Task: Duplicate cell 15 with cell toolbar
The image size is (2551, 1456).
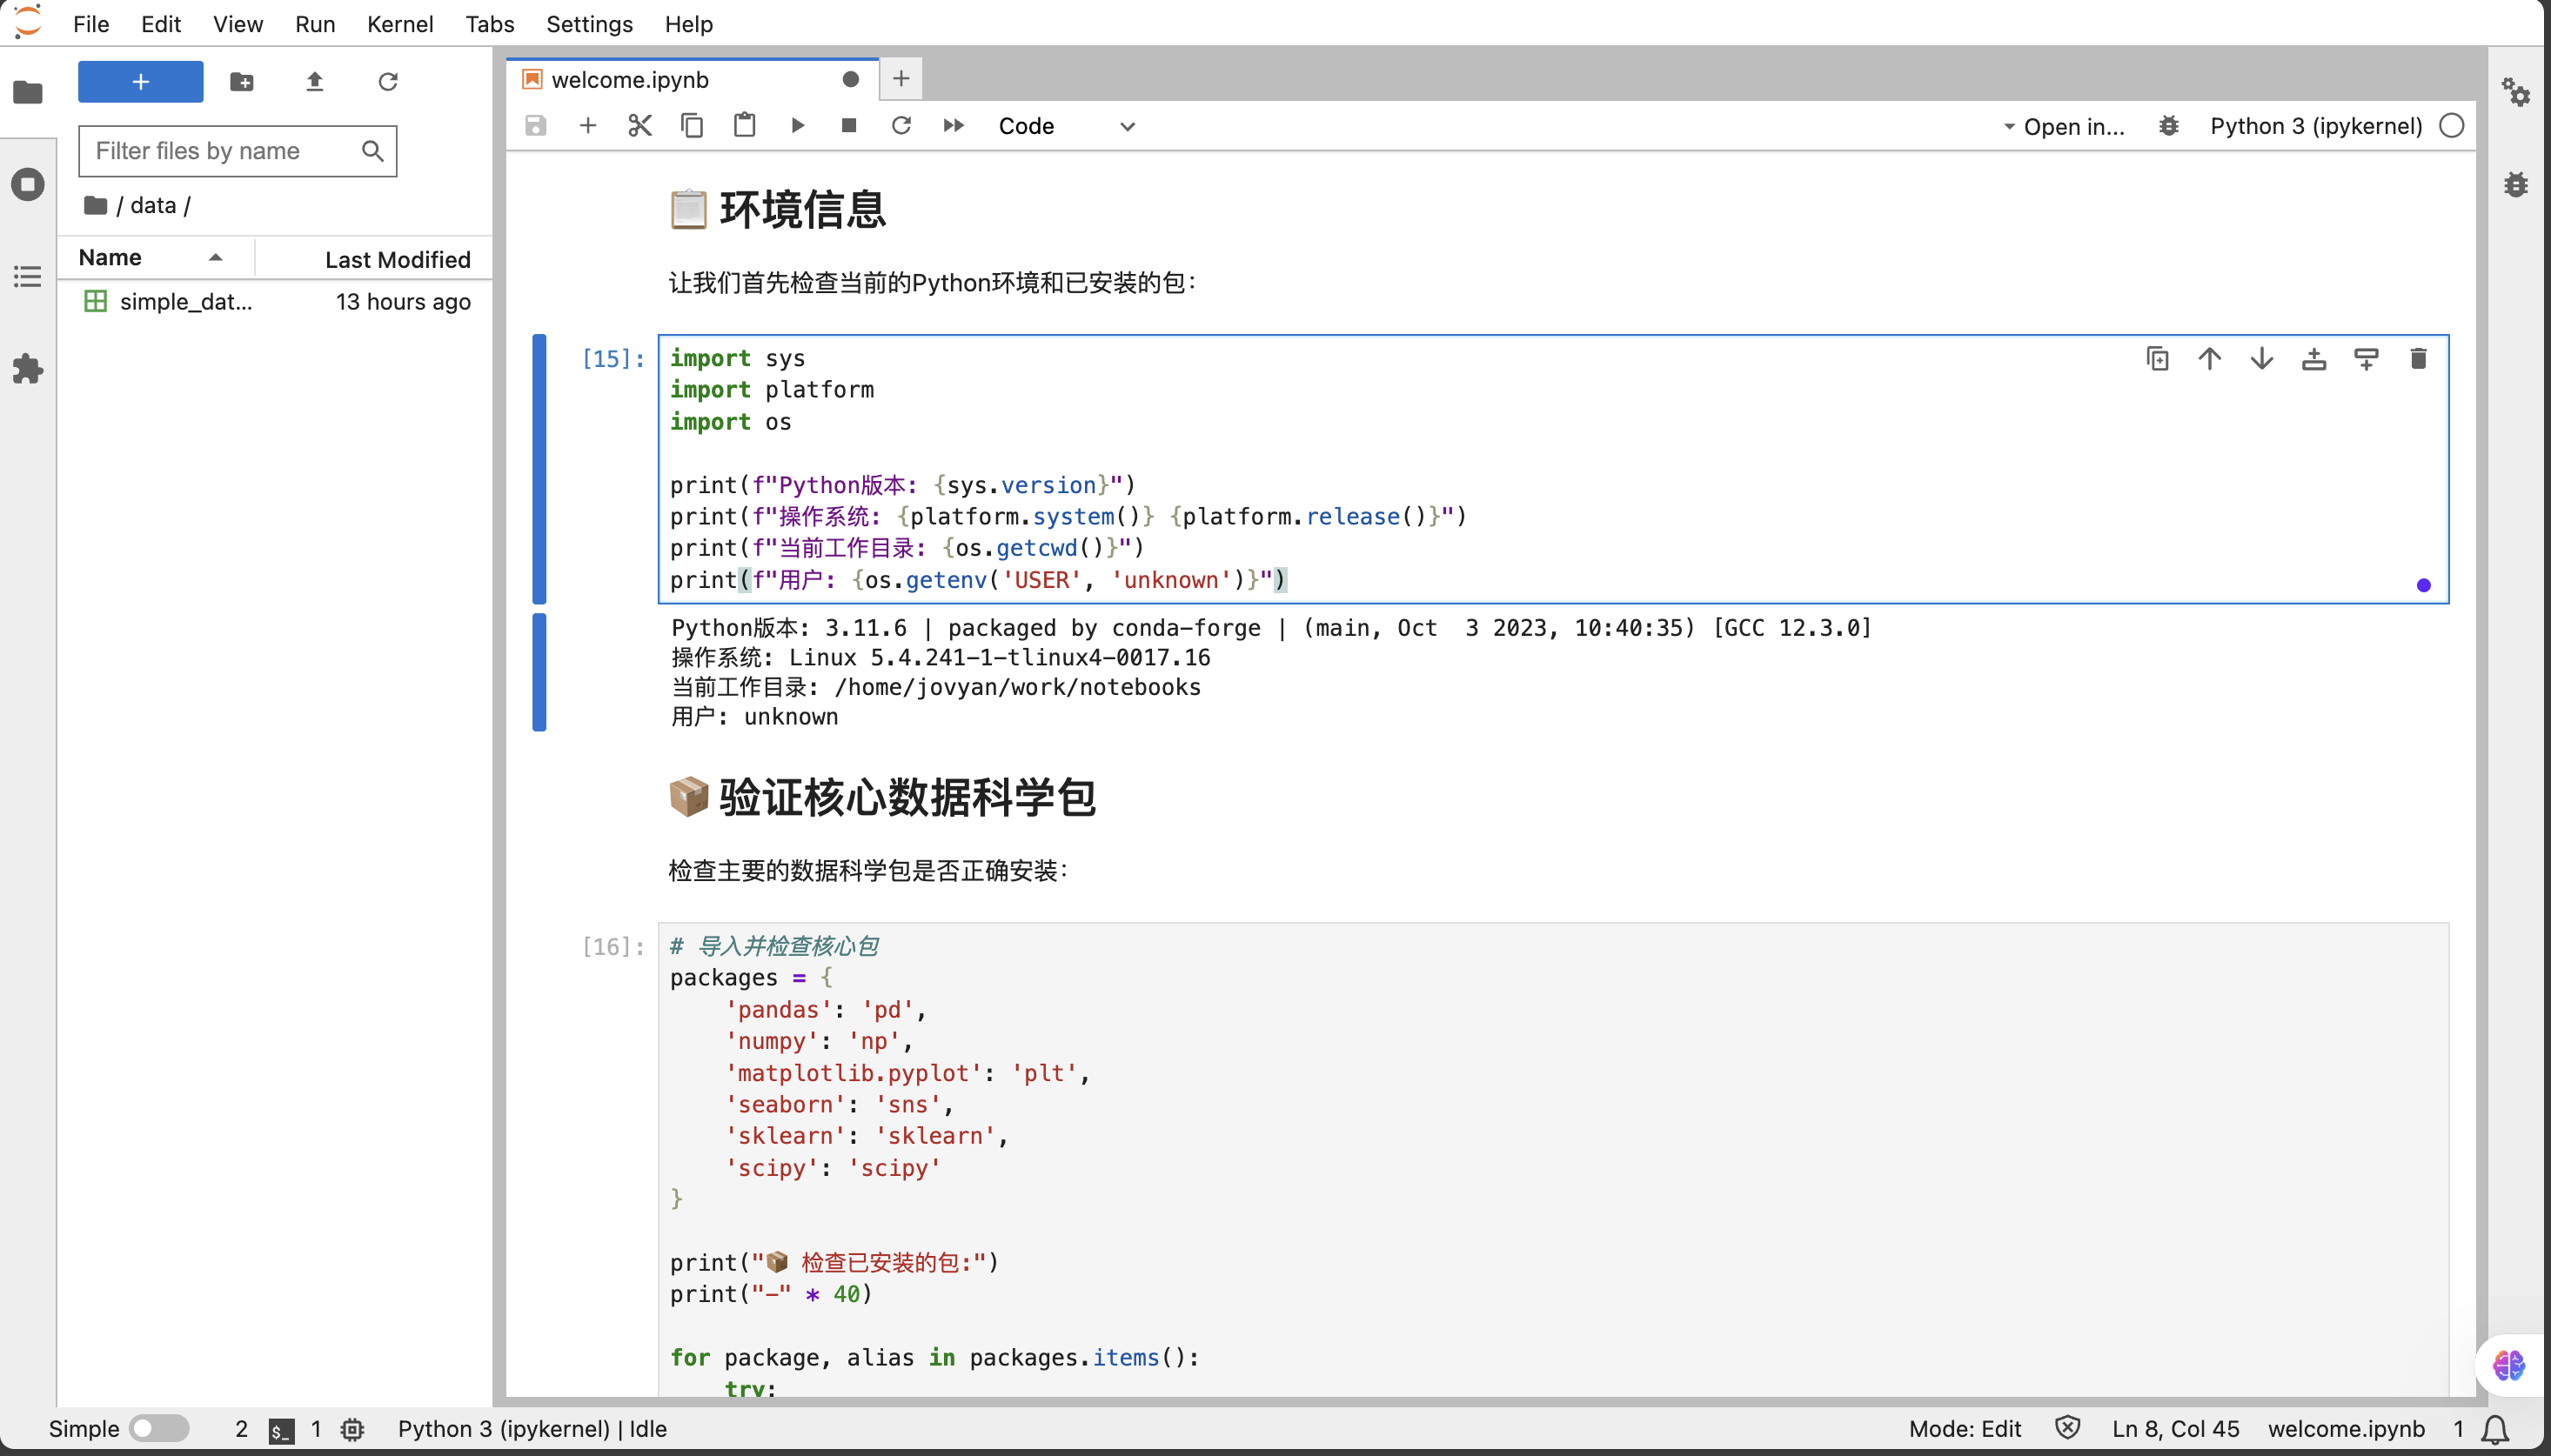Action: [2157, 359]
